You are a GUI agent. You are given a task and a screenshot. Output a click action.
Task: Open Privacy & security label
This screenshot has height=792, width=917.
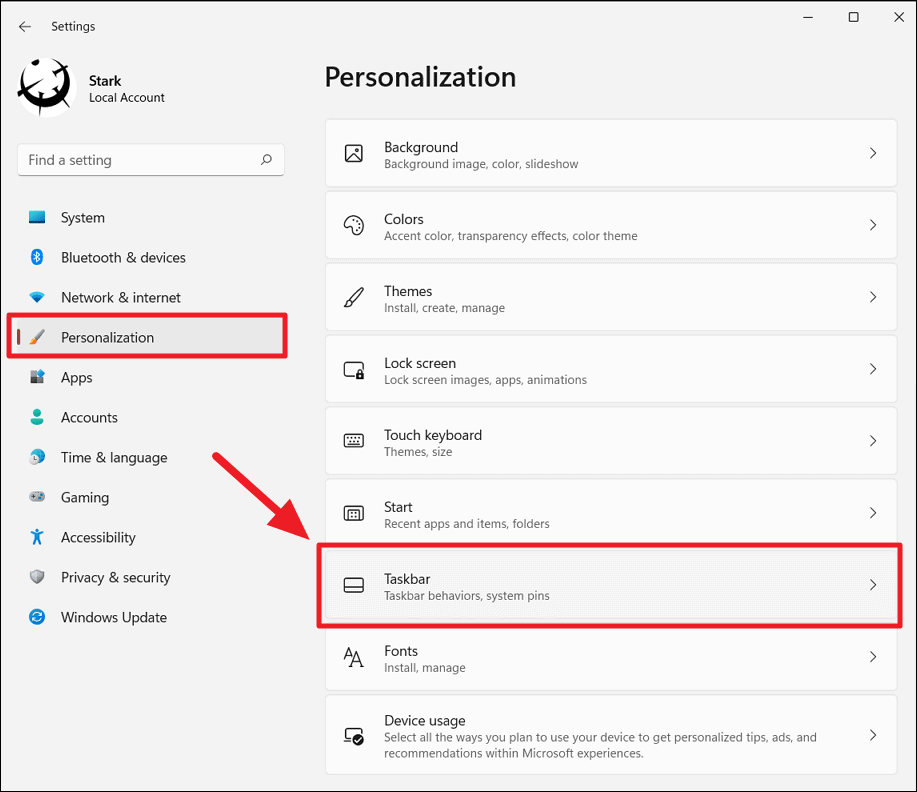pyautogui.click(x=116, y=577)
